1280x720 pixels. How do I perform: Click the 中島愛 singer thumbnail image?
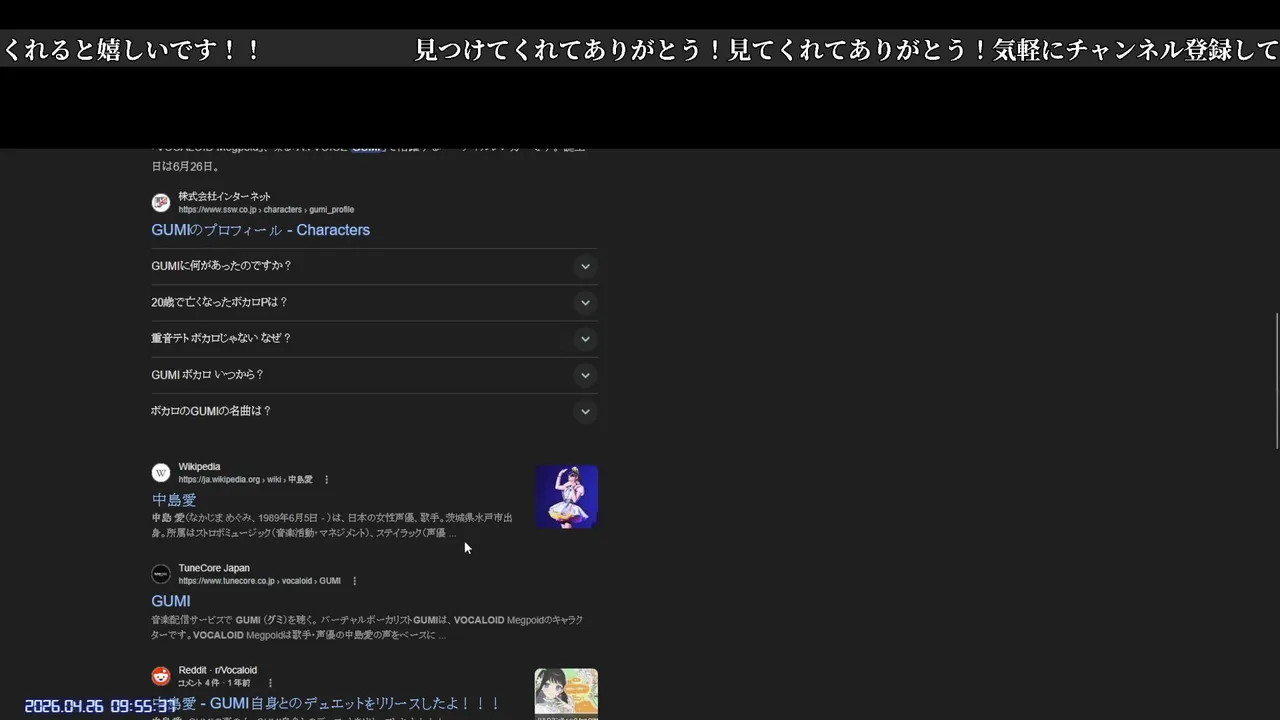click(x=566, y=496)
